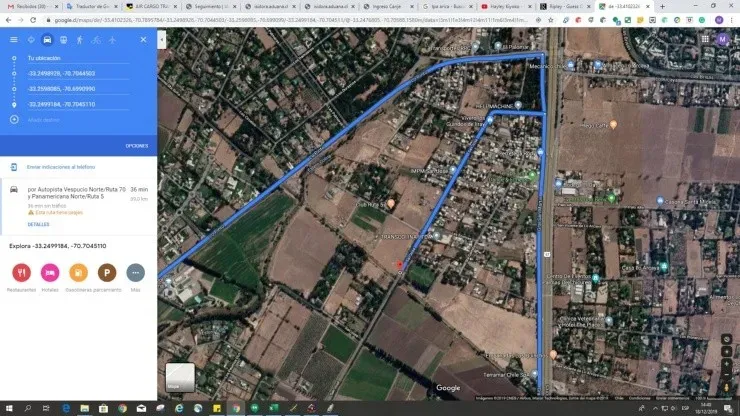Select driving travel mode icon
Screen dimensions: 740x416
[x=47, y=39]
